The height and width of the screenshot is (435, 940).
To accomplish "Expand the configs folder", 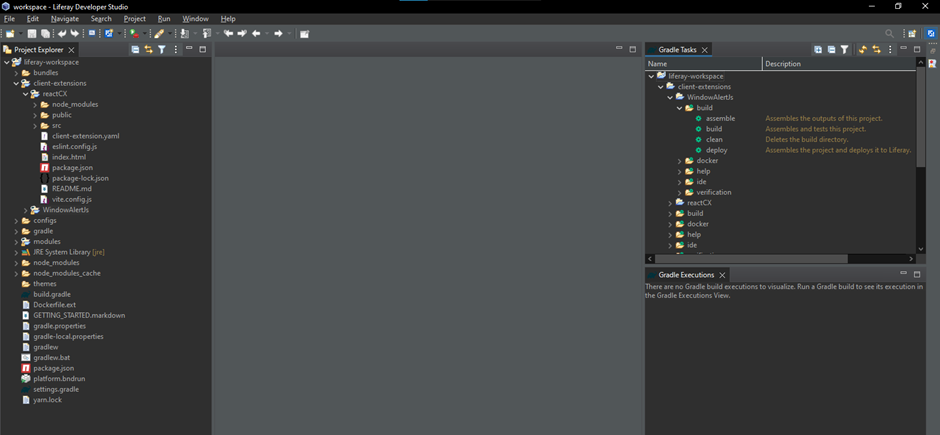I will [16, 220].
